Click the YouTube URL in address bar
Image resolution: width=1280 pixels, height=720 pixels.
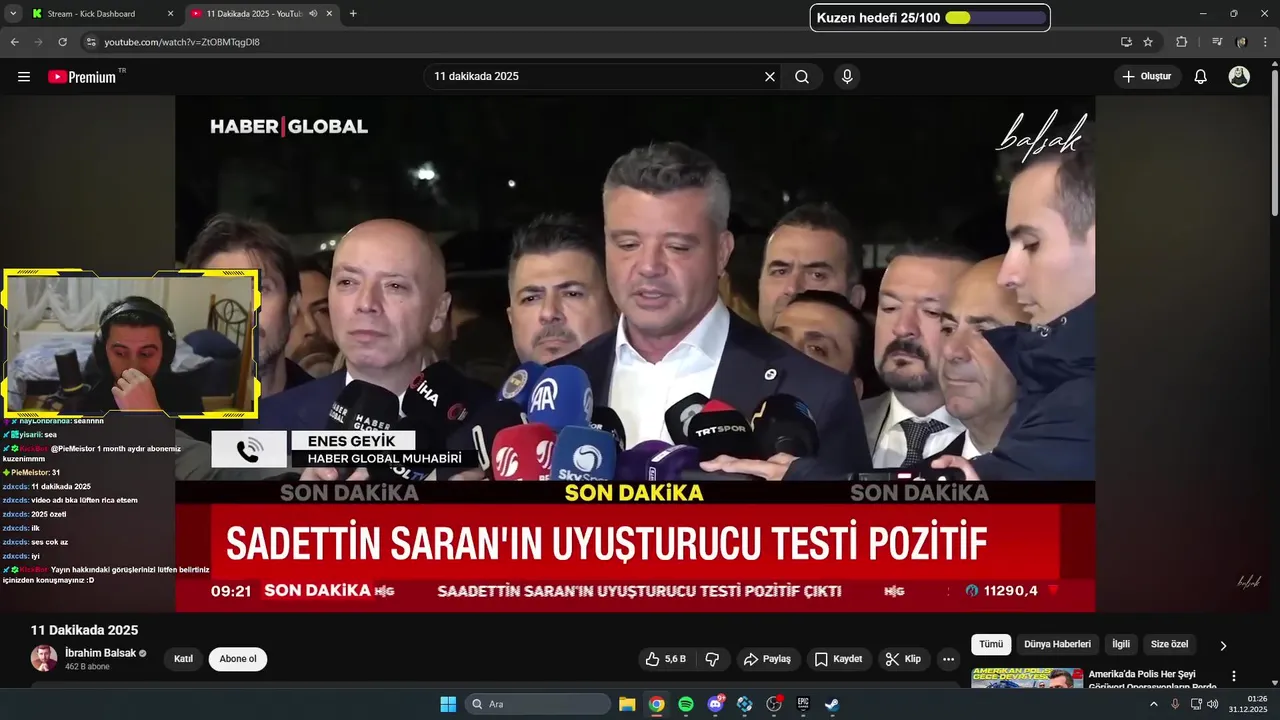click(x=182, y=42)
